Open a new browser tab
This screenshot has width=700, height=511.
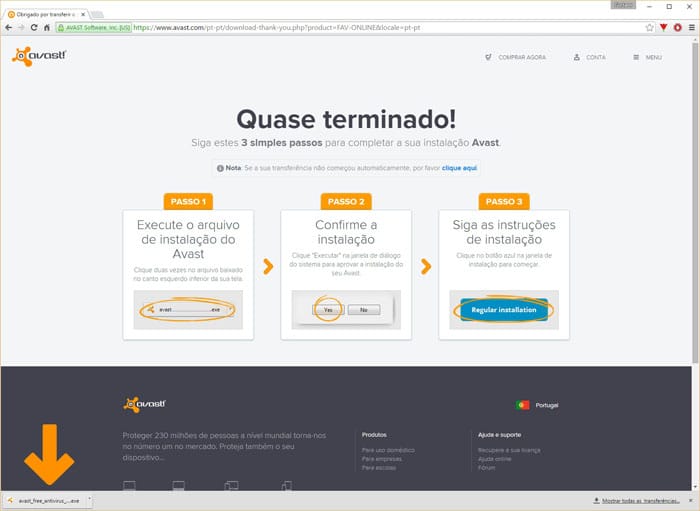[97, 15]
